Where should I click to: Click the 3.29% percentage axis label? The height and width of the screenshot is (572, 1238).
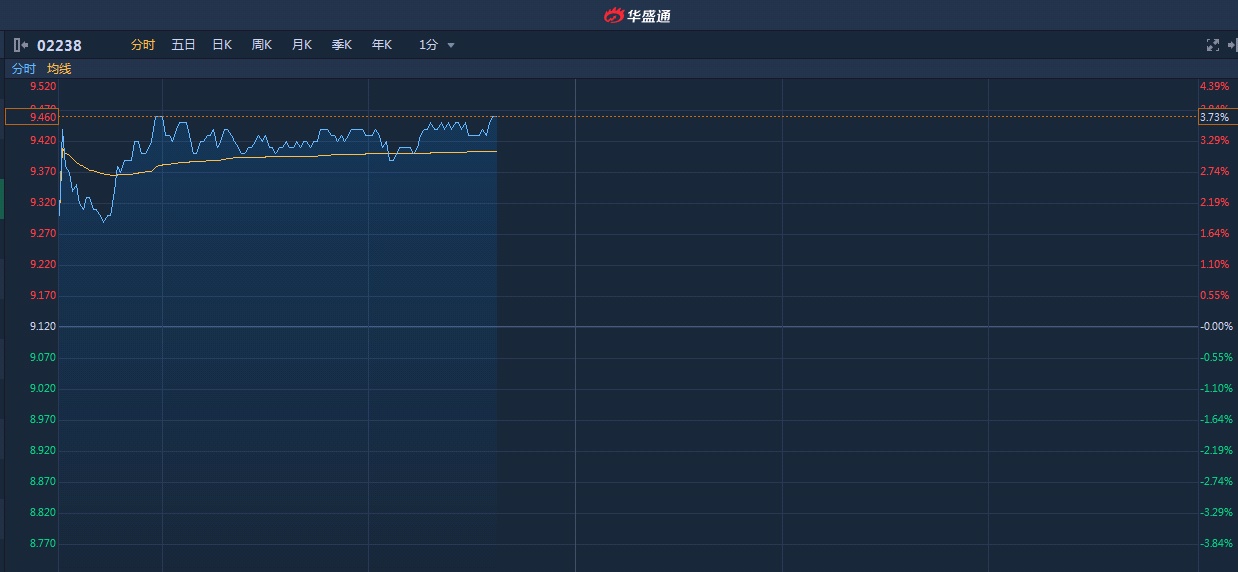point(1214,141)
